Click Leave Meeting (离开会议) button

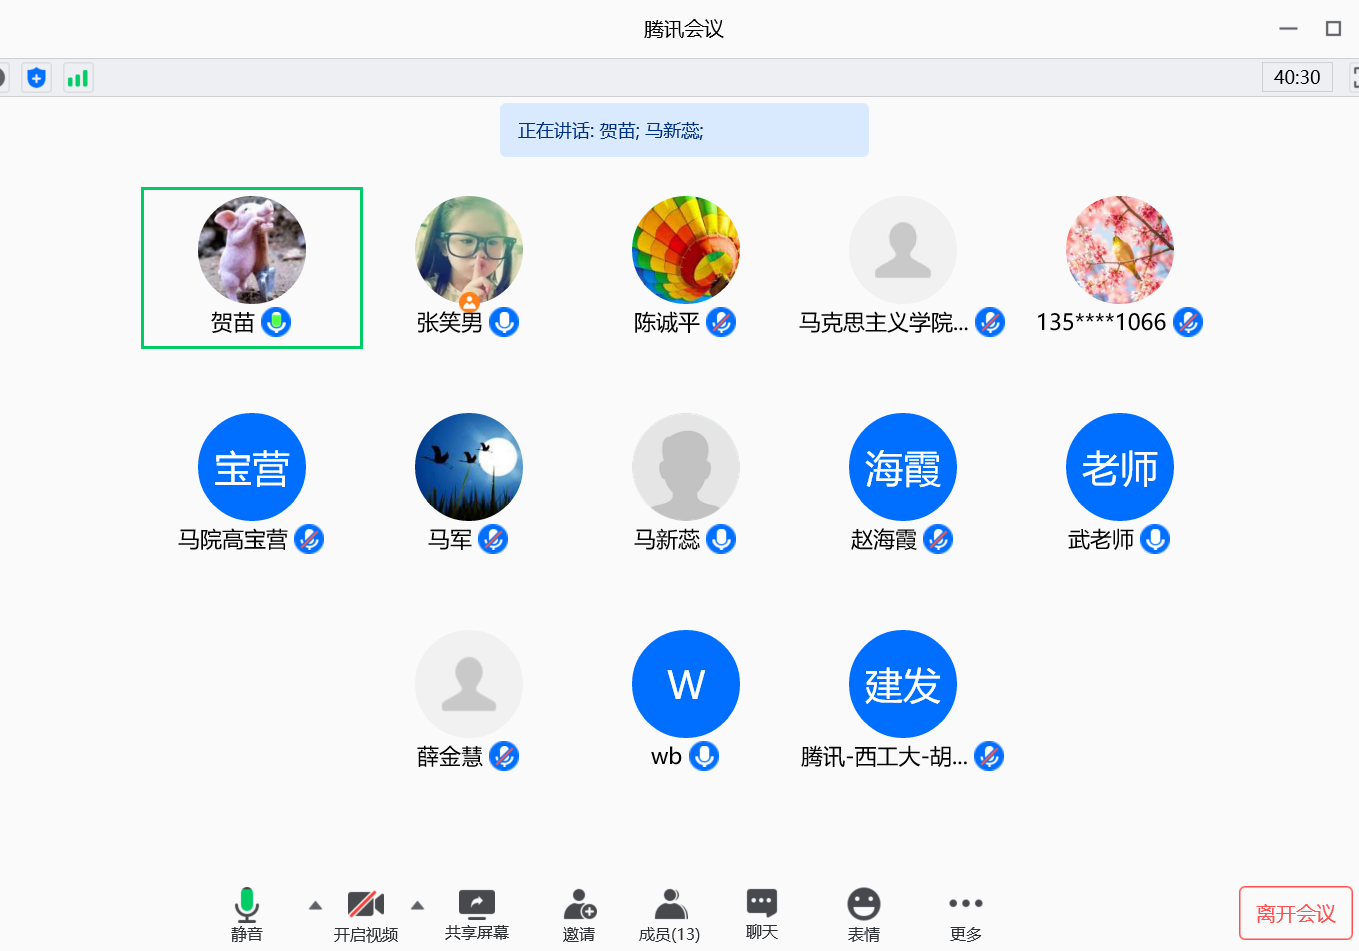click(x=1295, y=913)
